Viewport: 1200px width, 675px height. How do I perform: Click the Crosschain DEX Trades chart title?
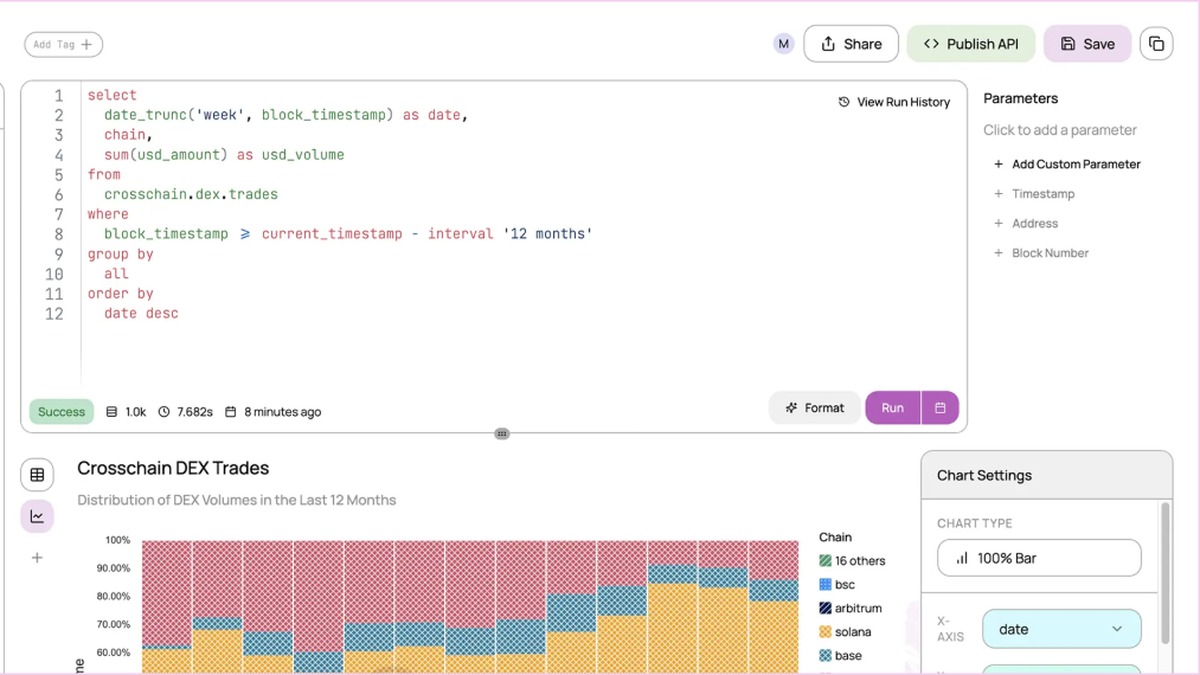tap(173, 468)
